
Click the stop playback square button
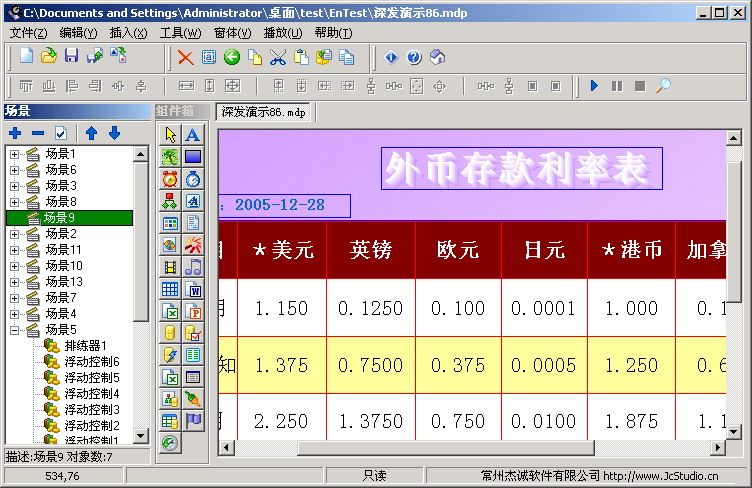click(640, 86)
